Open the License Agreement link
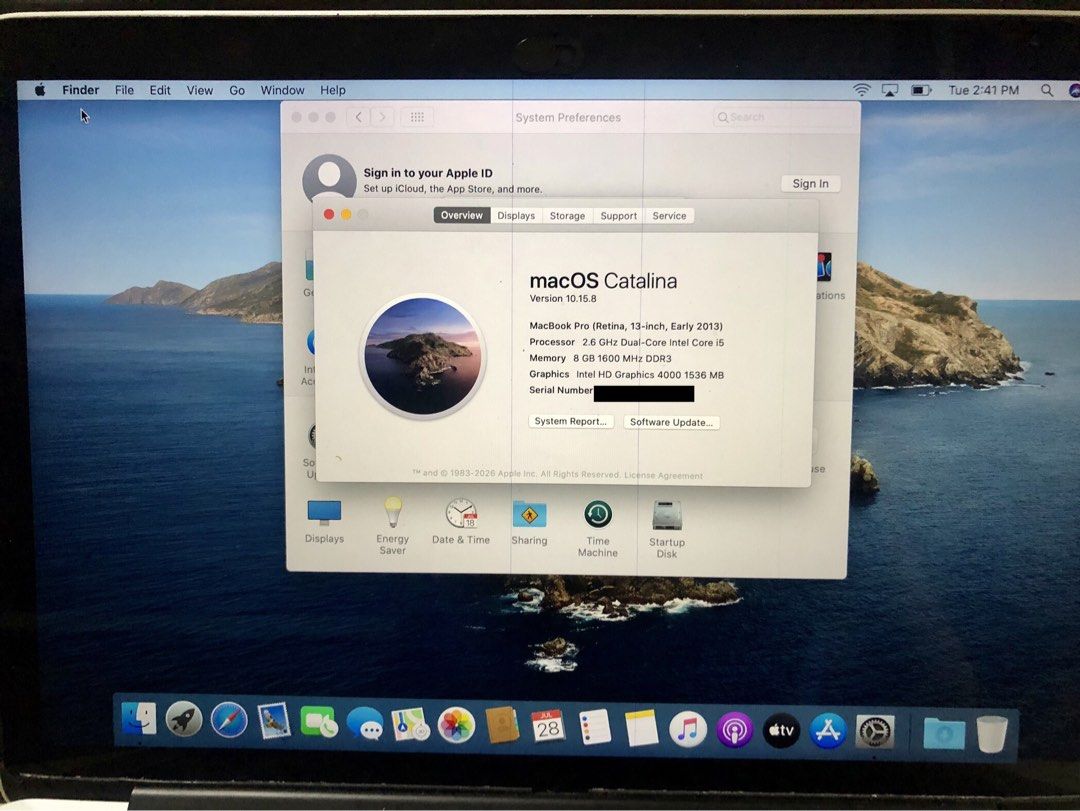 (x=663, y=475)
